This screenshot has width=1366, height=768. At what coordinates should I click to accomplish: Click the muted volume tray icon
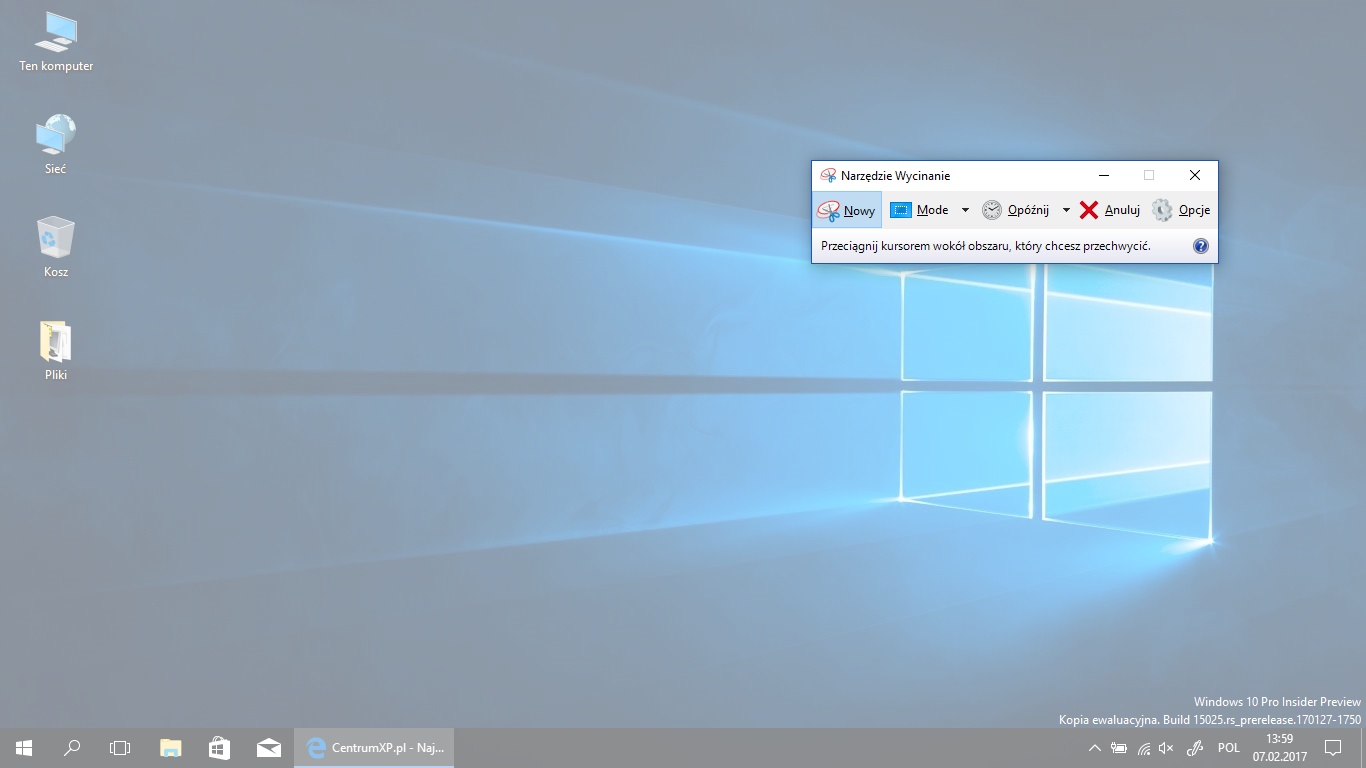coord(1166,748)
